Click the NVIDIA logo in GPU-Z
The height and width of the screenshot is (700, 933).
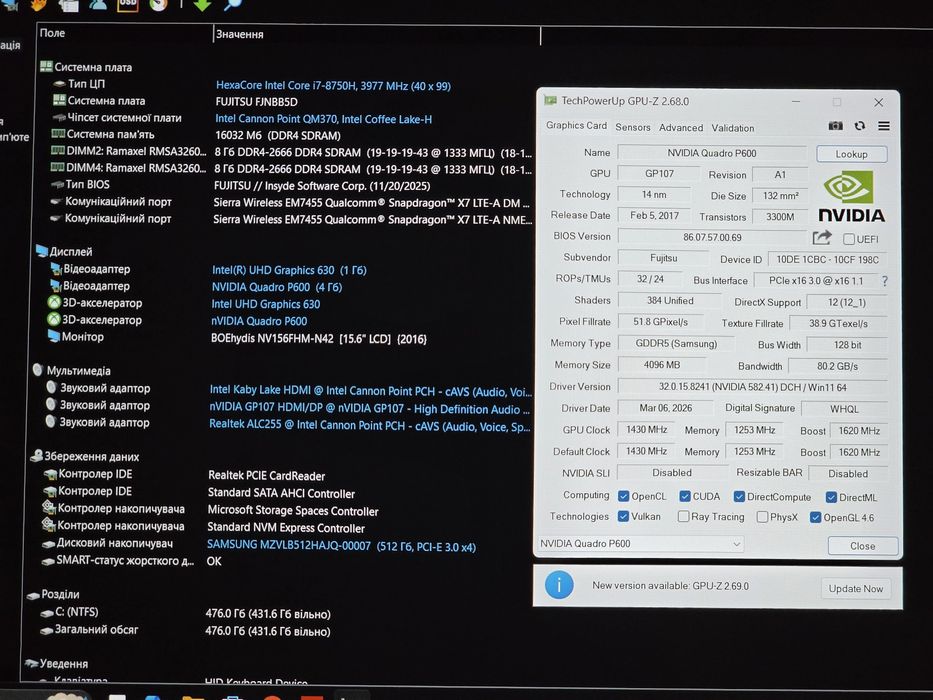pos(851,196)
